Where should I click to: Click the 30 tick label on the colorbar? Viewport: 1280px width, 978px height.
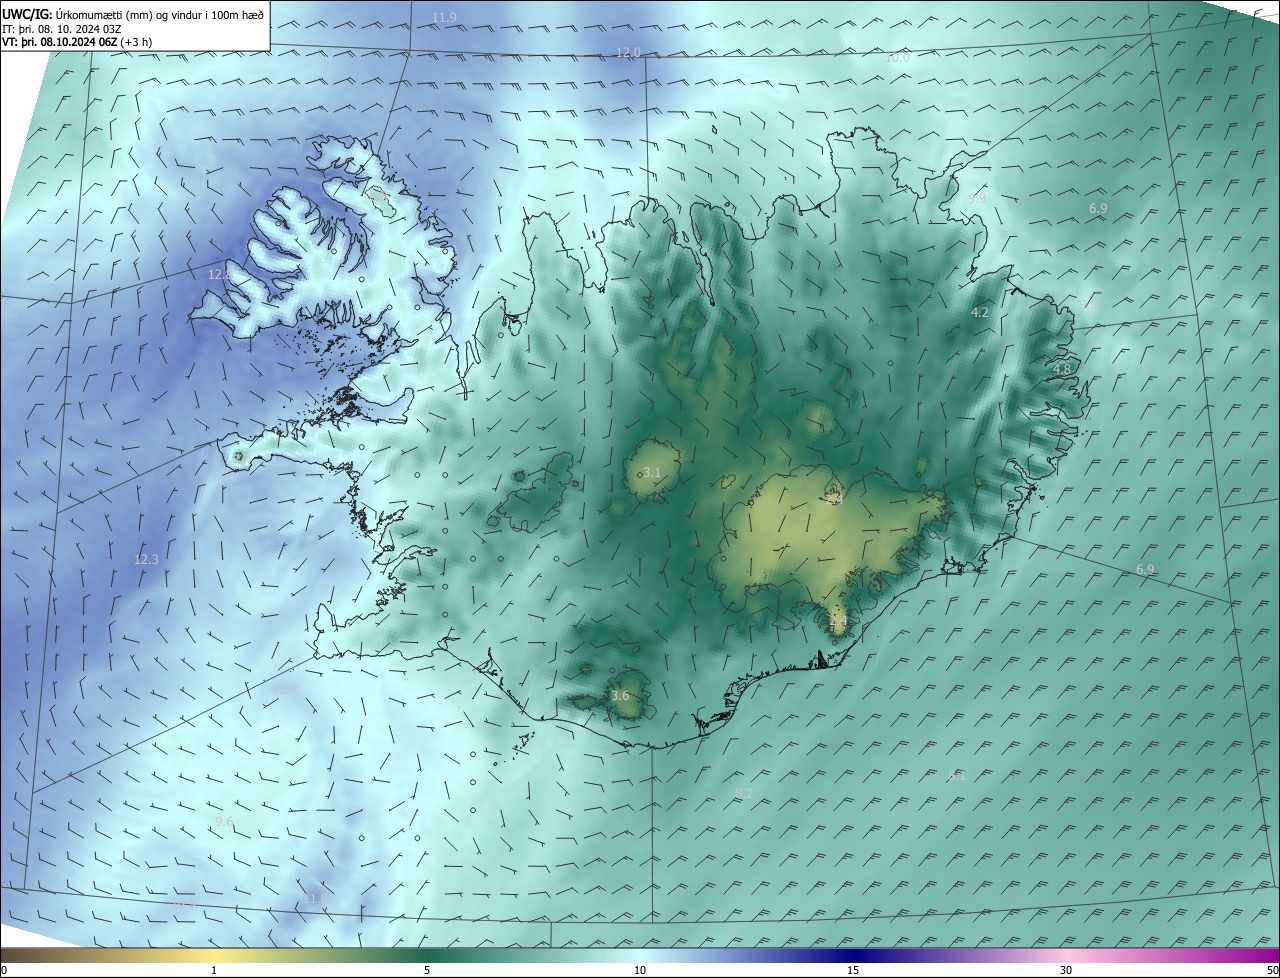tap(1066, 970)
